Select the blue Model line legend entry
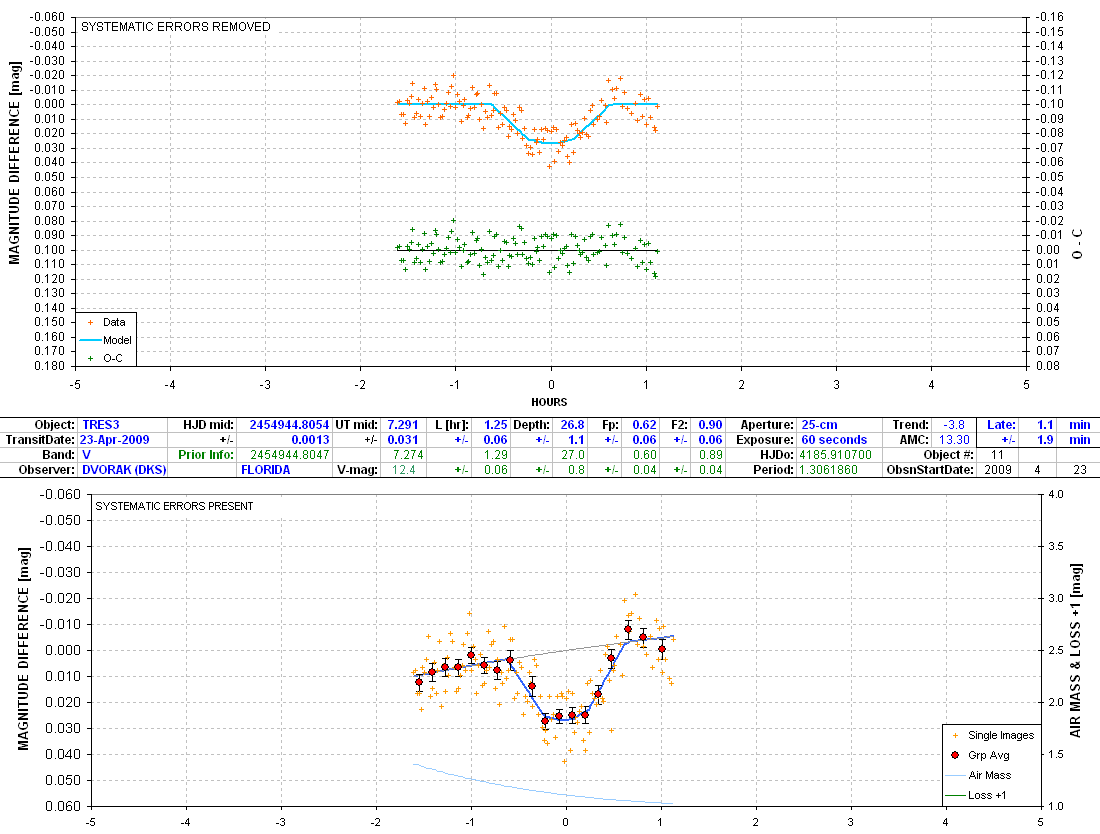Viewport: 1100px width, 834px height. coord(92,339)
